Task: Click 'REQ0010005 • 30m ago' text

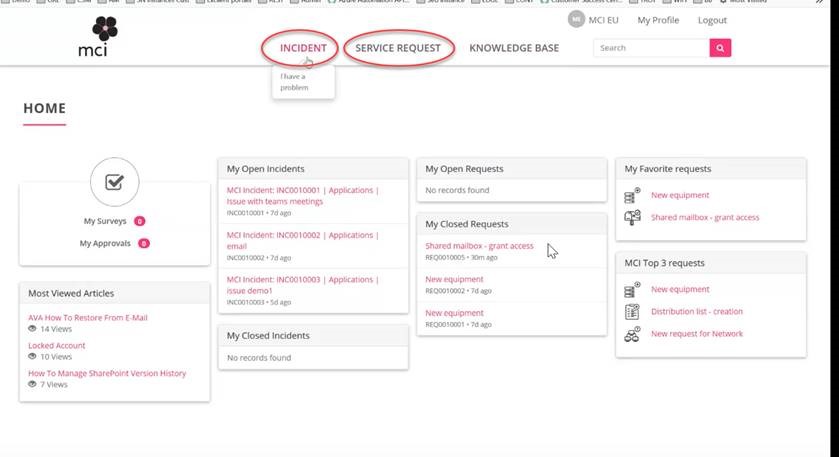Action: coord(461,257)
